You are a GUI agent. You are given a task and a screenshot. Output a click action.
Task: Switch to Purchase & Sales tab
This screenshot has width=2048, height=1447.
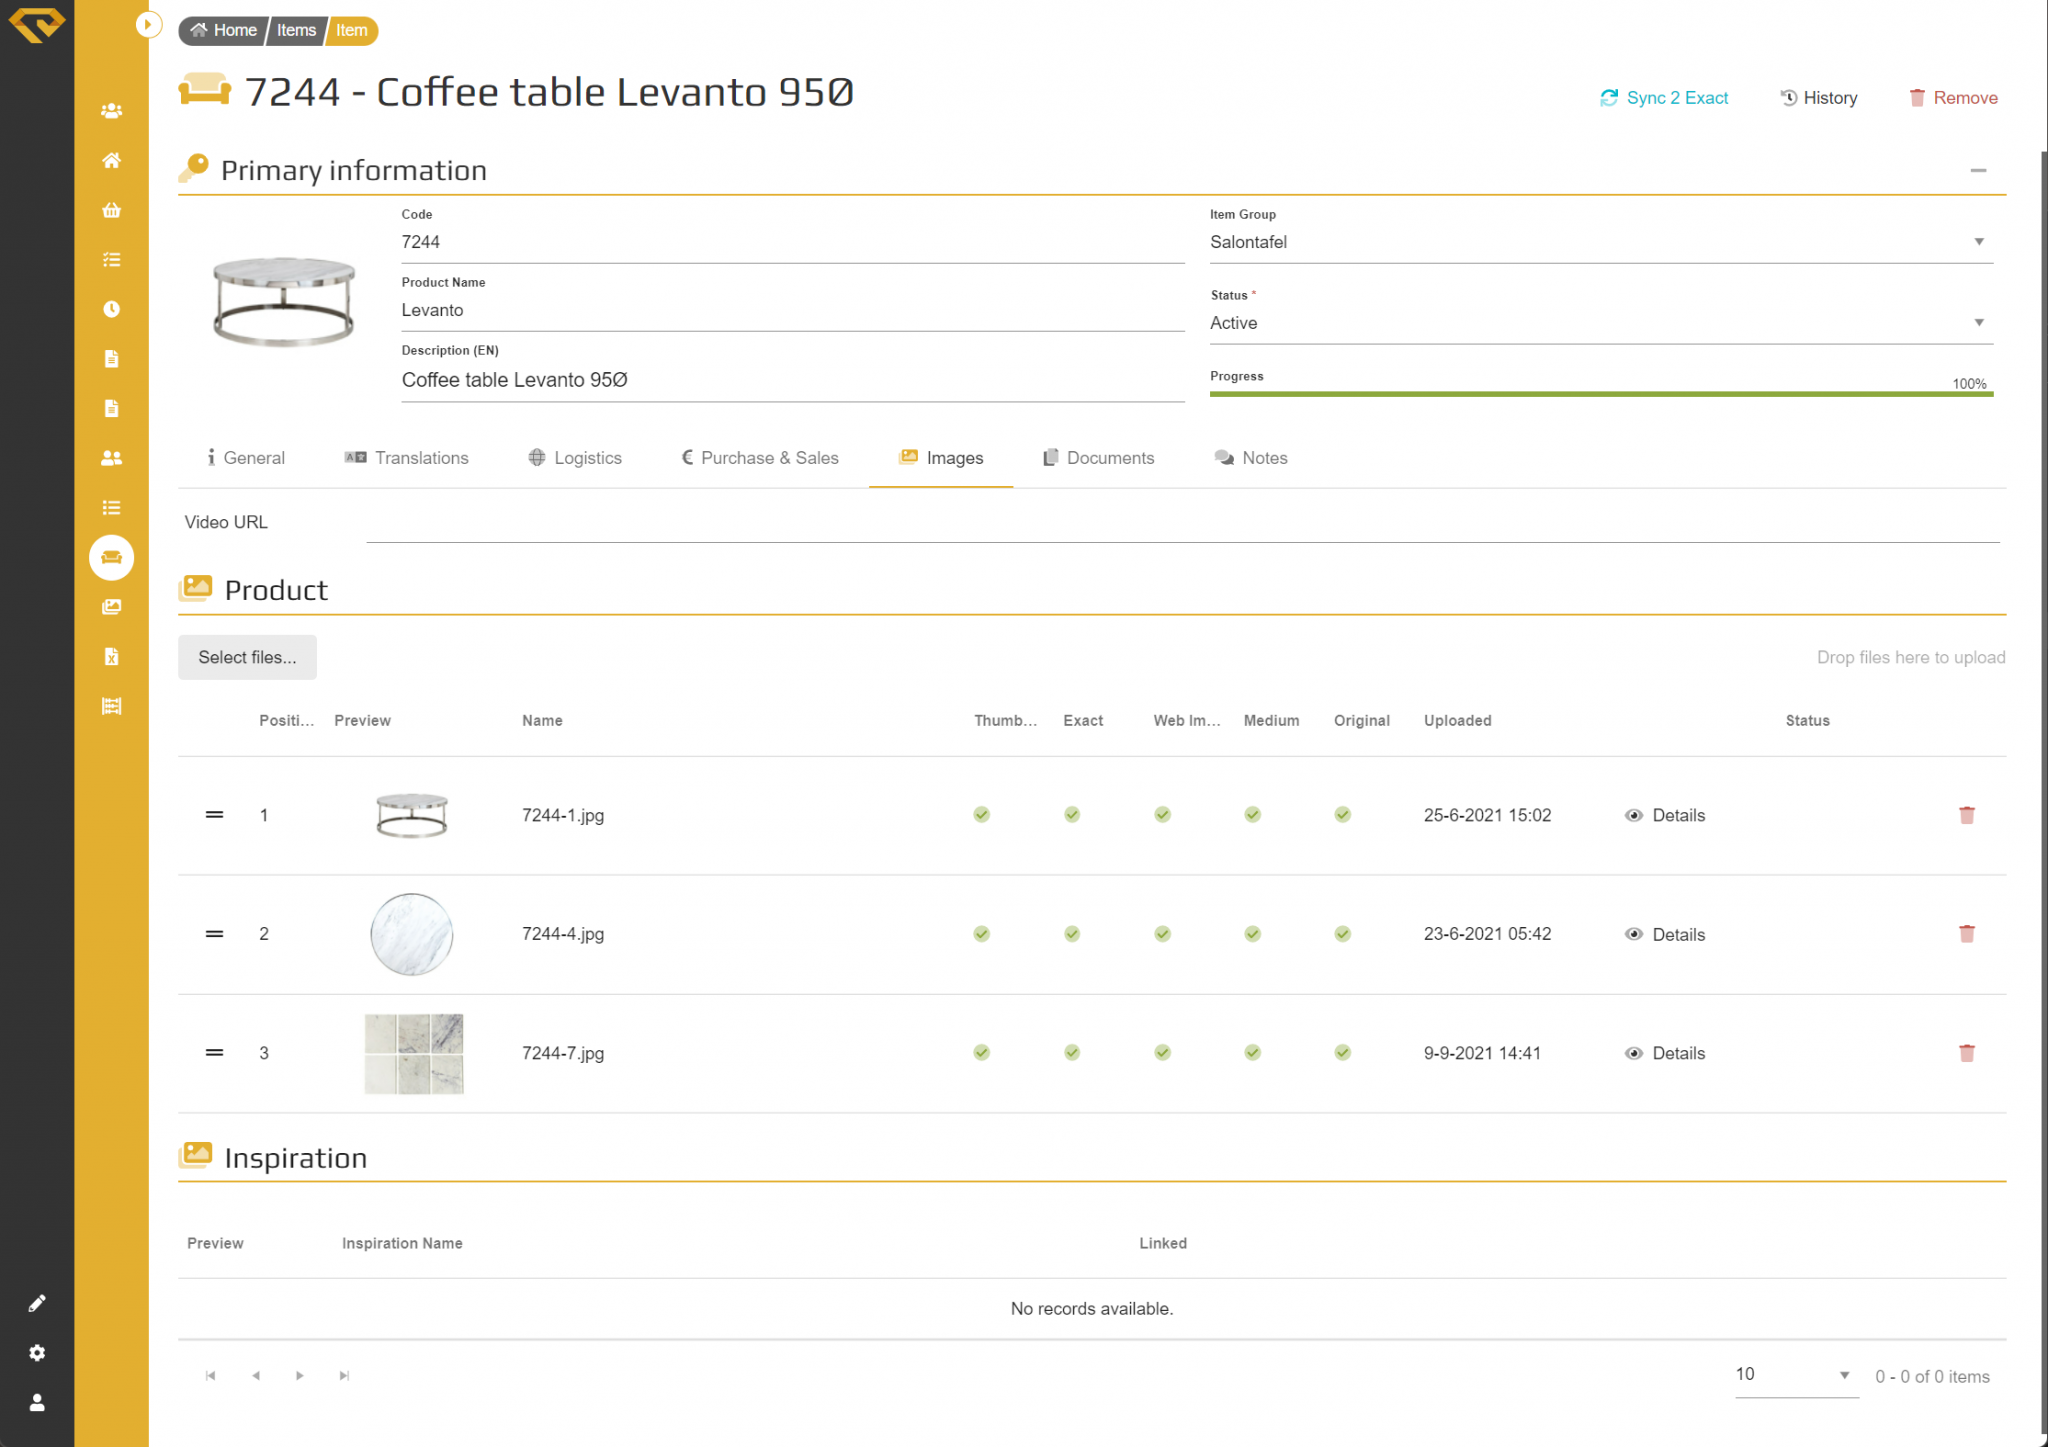[x=760, y=458]
